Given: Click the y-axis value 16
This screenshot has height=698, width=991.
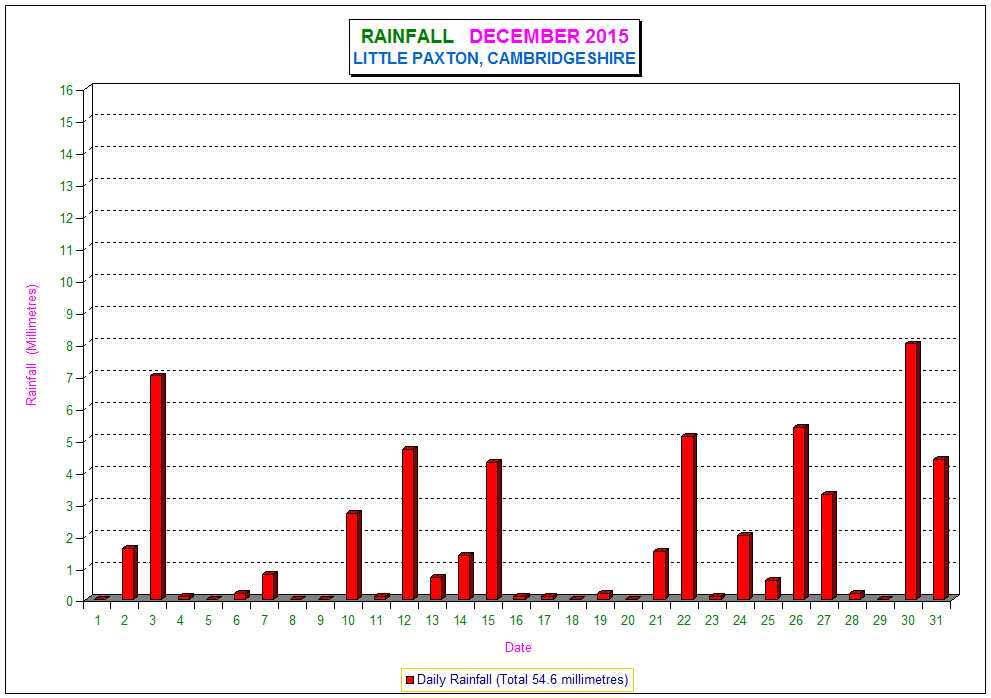Looking at the screenshot, I should tap(66, 90).
